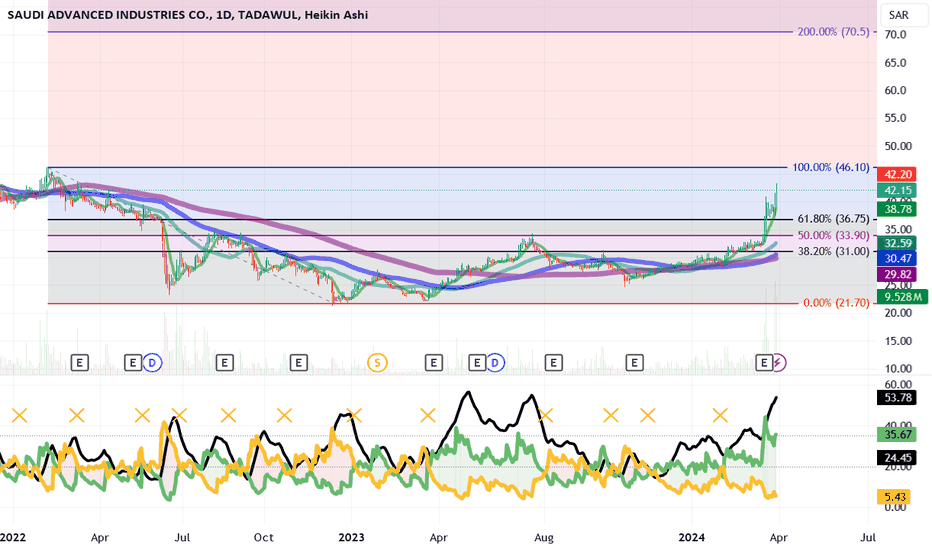Screen dimensions: 932x550
Task: Click the orange 5.43 indicator value tag
Action: [895, 497]
